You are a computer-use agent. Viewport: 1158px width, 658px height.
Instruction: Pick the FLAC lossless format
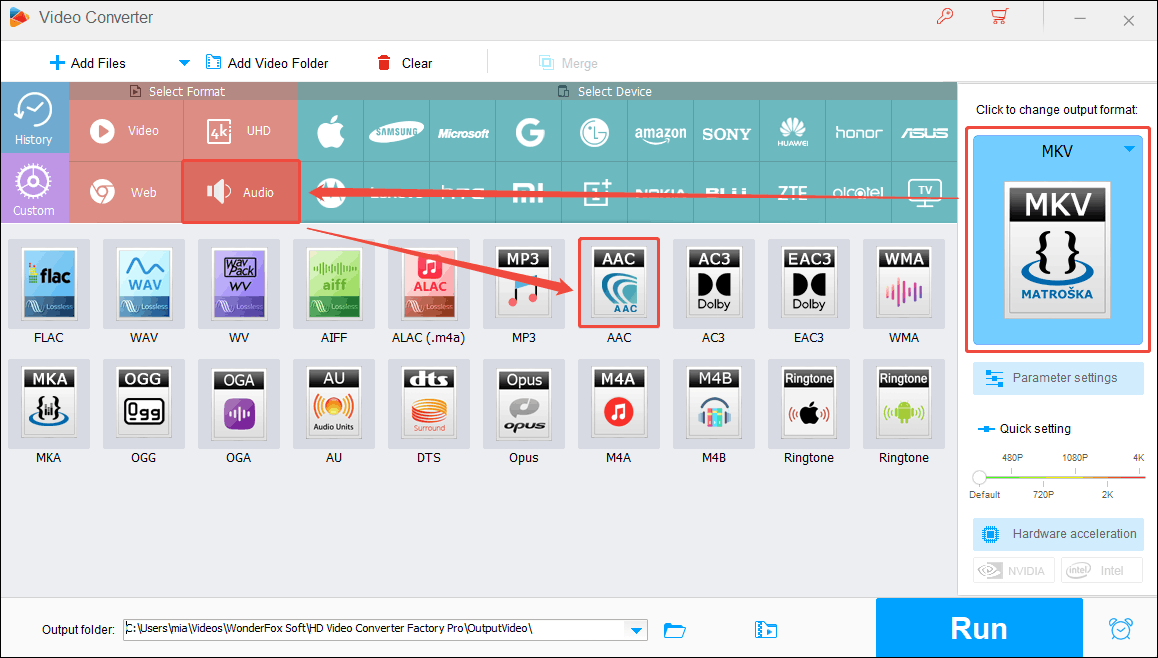click(x=48, y=283)
